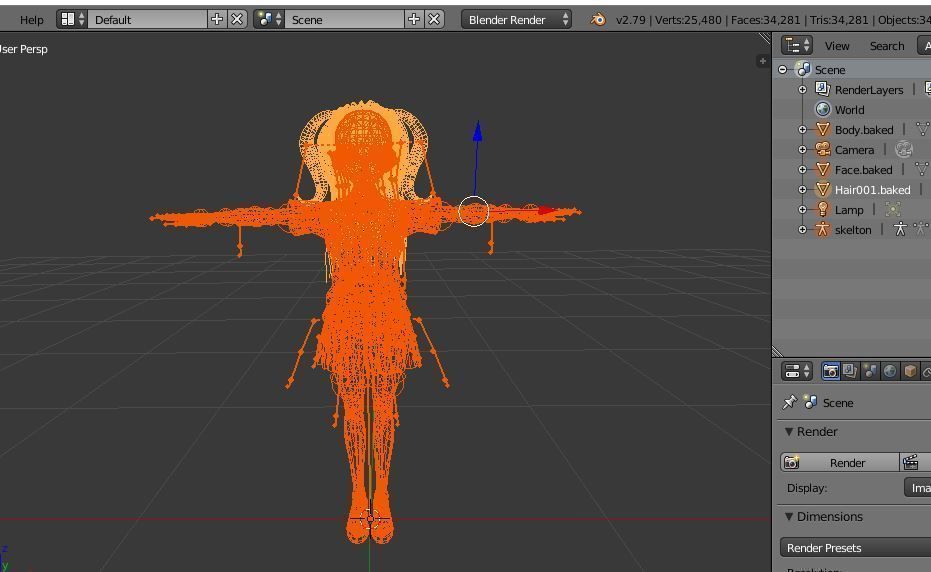Expand the RenderLayers entry
Screen dimensions: 931x572
click(x=802, y=90)
